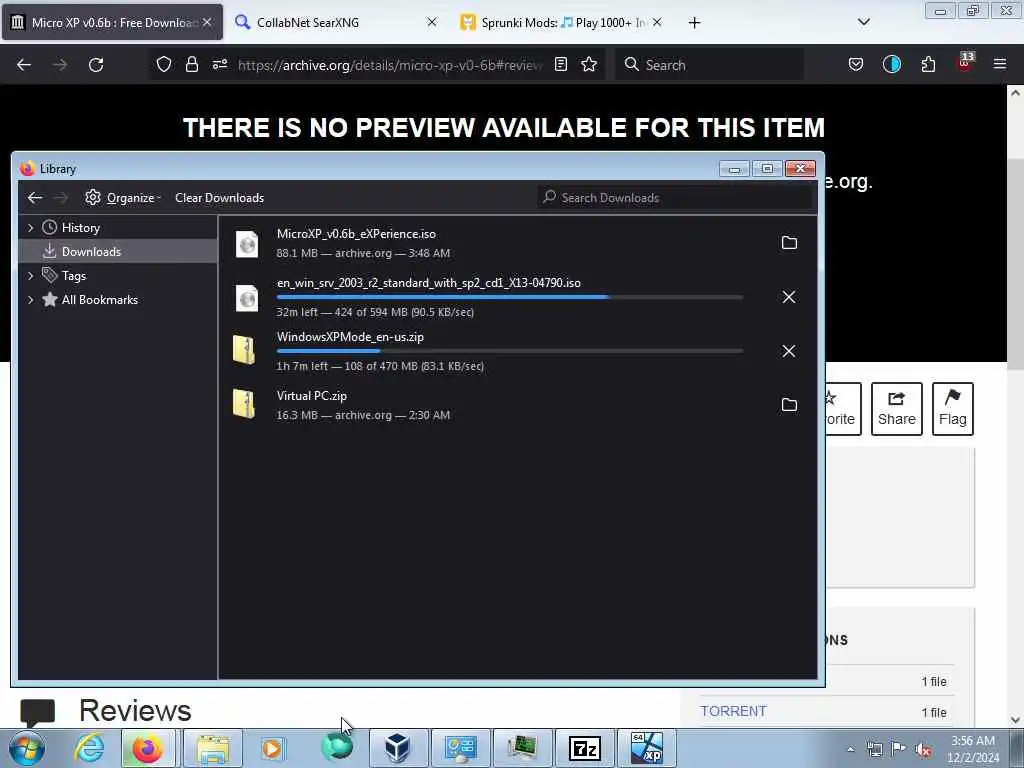This screenshot has width=1024, height=768.
Task: Open Windows Explorer from taskbar
Action: click(x=212, y=748)
